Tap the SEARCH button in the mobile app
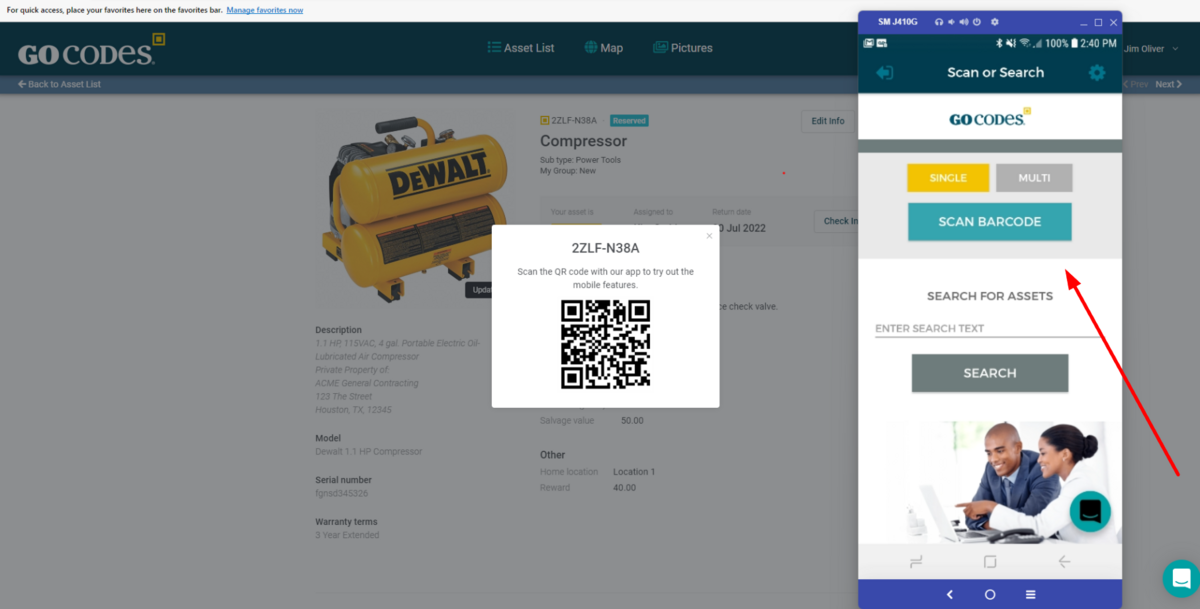The width and height of the screenshot is (1200, 609). pyautogui.click(x=990, y=373)
